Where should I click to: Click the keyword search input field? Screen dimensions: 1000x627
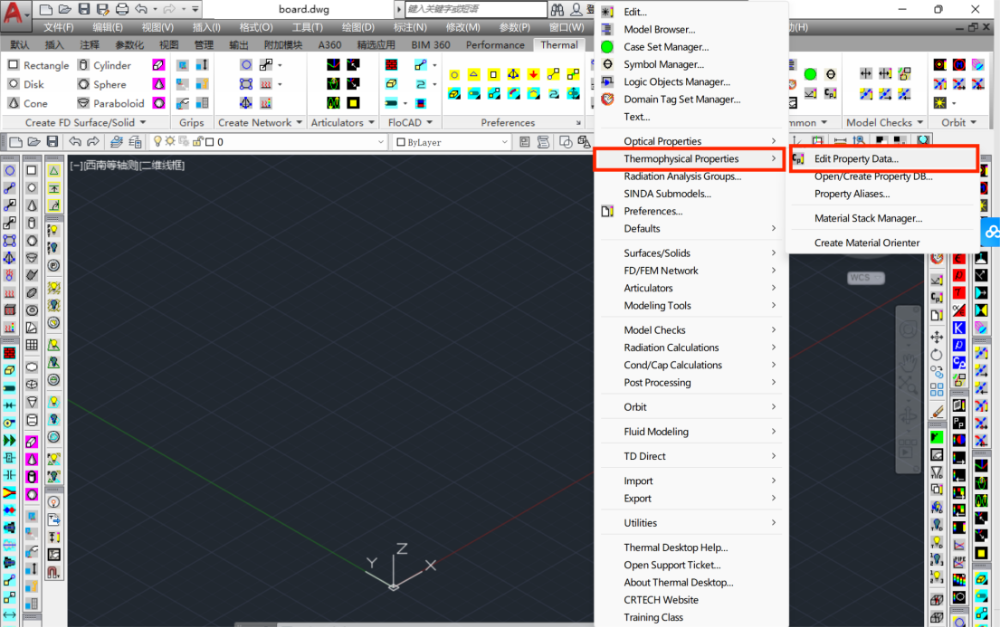tap(476, 9)
